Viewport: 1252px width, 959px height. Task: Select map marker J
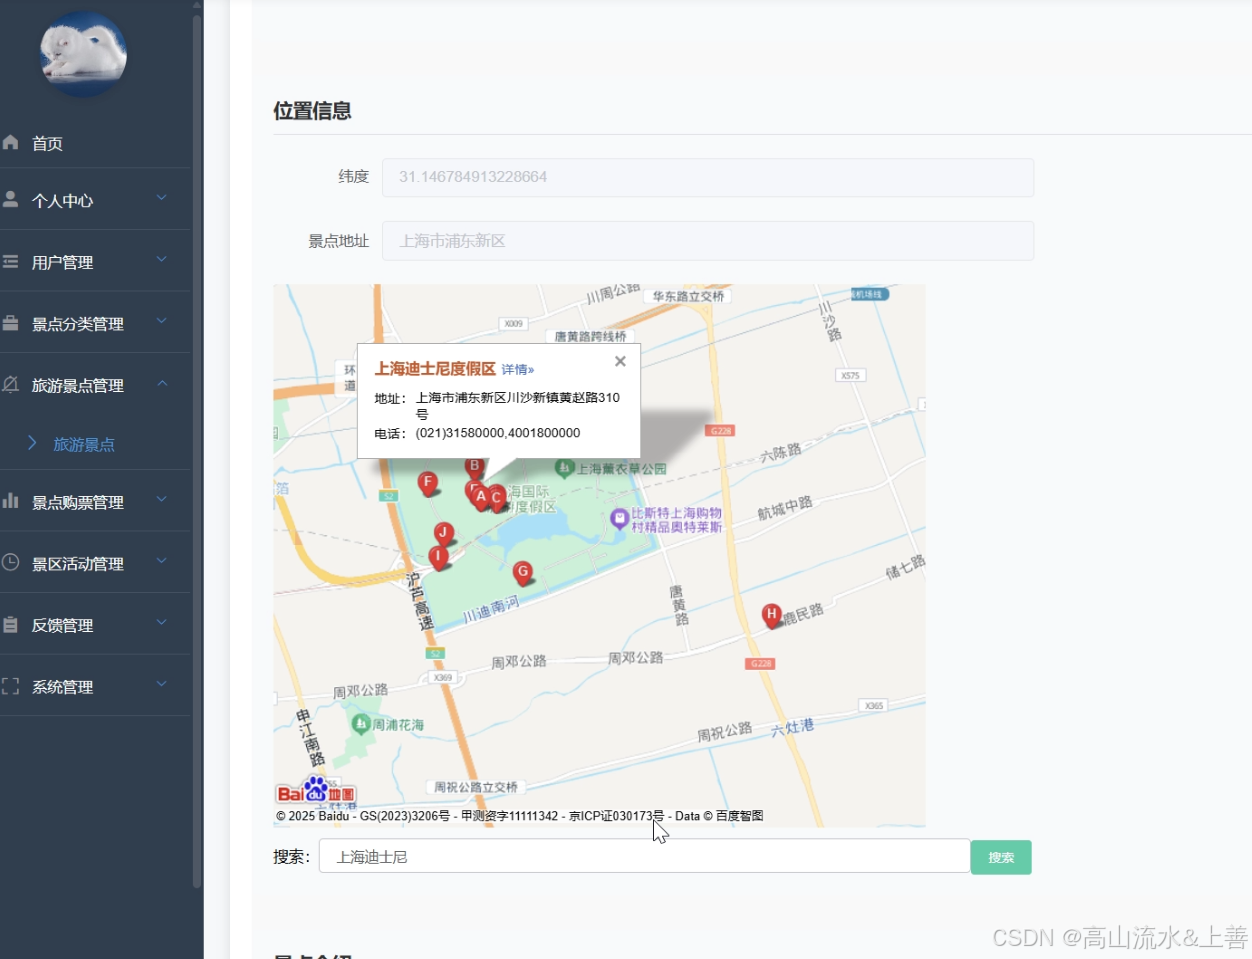point(444,534)
